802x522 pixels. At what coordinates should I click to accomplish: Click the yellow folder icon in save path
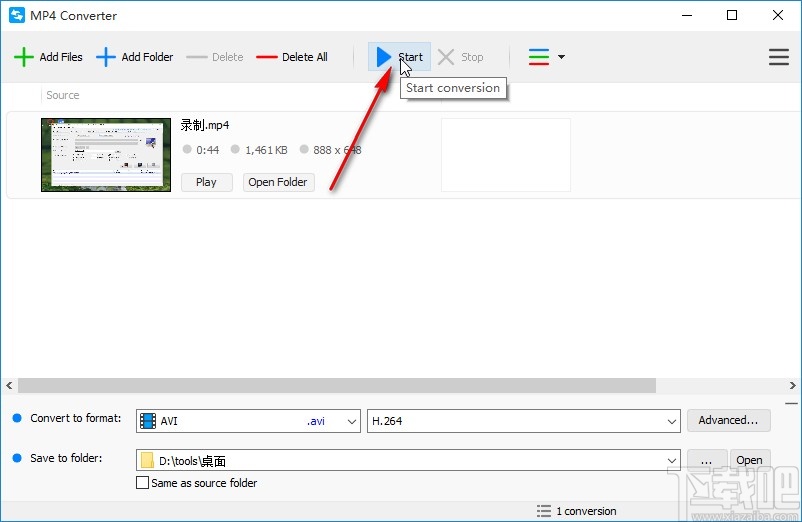(147, 460)
